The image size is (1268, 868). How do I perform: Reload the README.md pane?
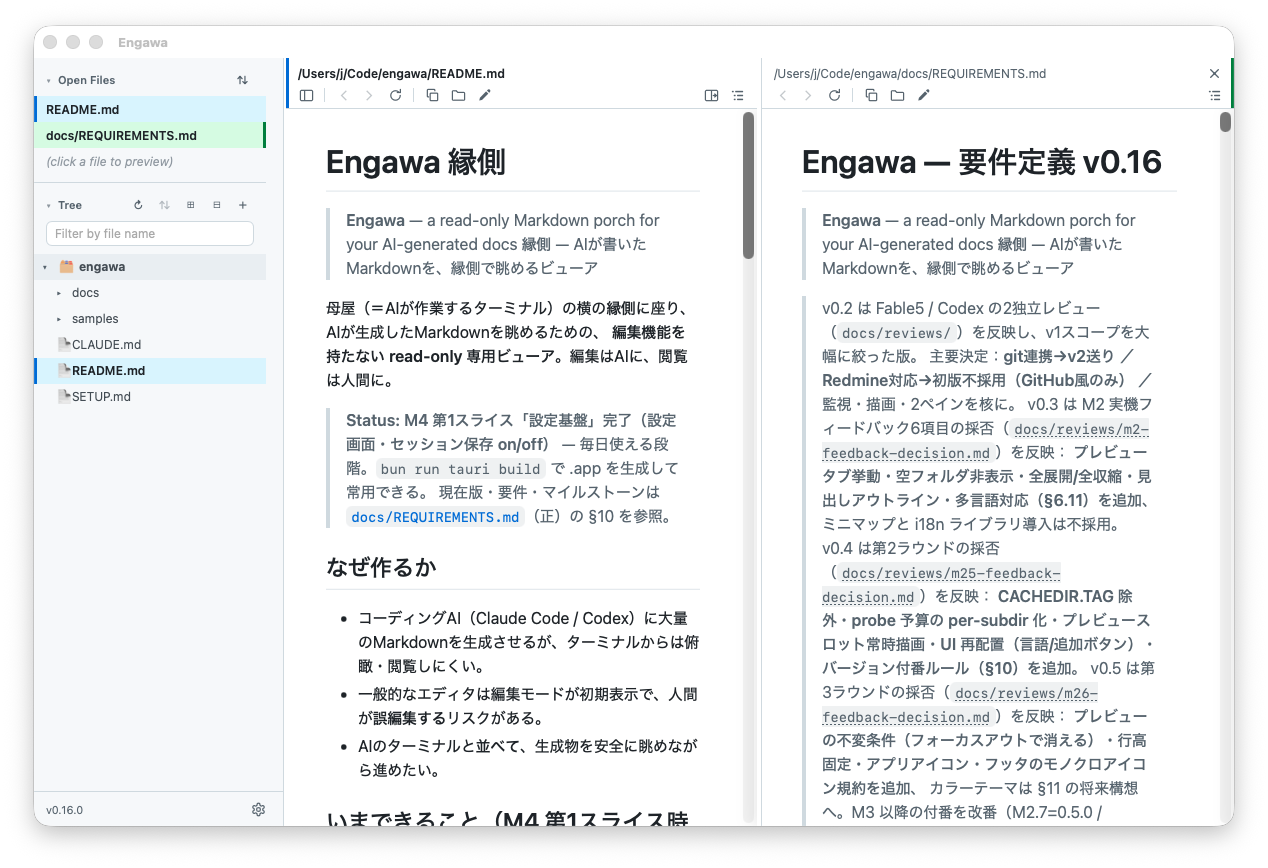tap(395, 95)
